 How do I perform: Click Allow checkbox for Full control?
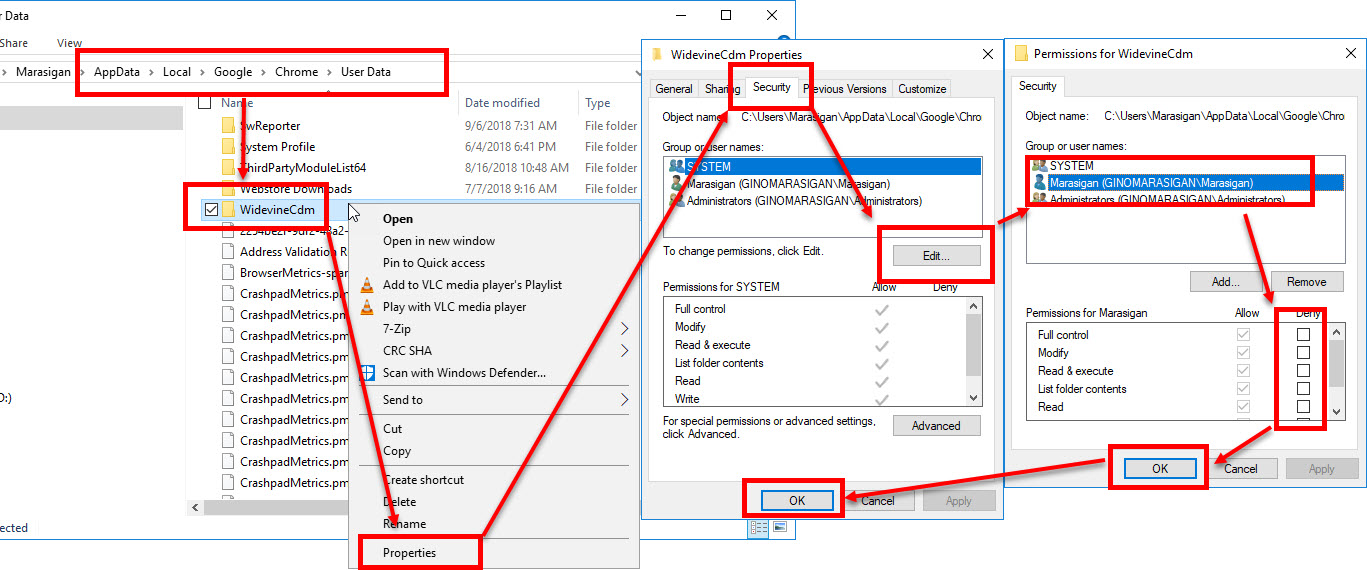1243,335
